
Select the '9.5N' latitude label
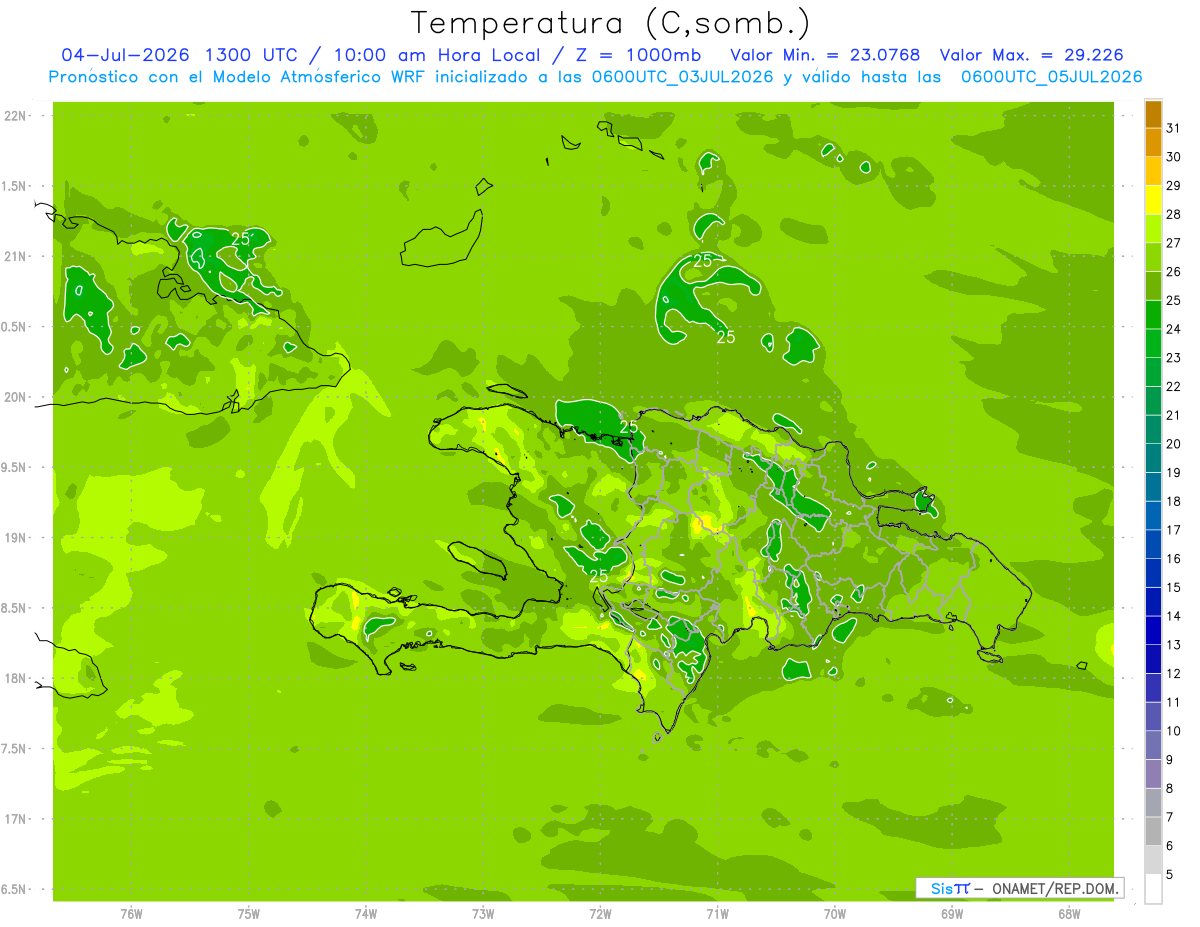[13, 467]
